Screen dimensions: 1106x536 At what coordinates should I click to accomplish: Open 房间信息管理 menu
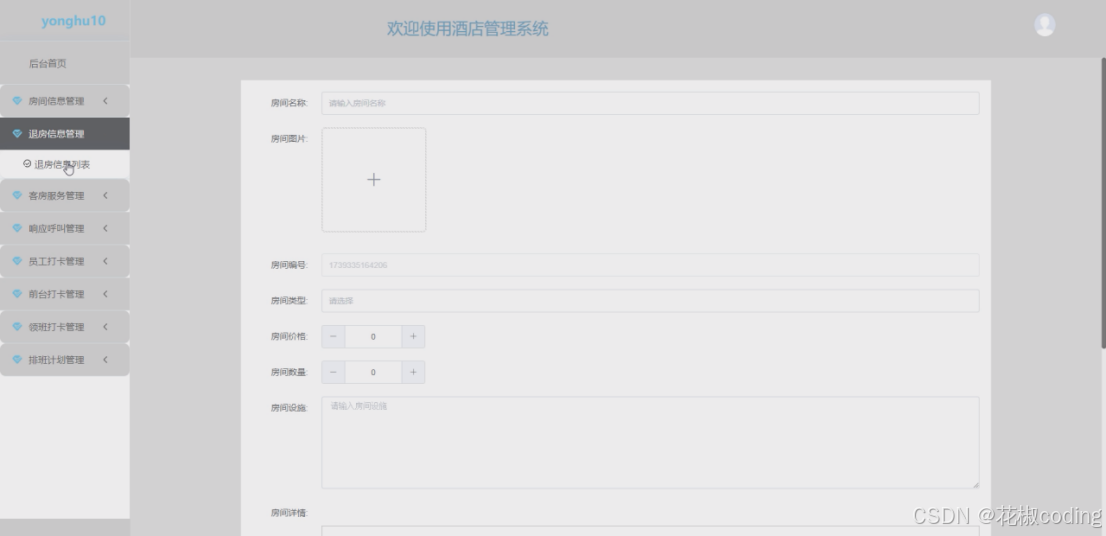tap(65, 101)
